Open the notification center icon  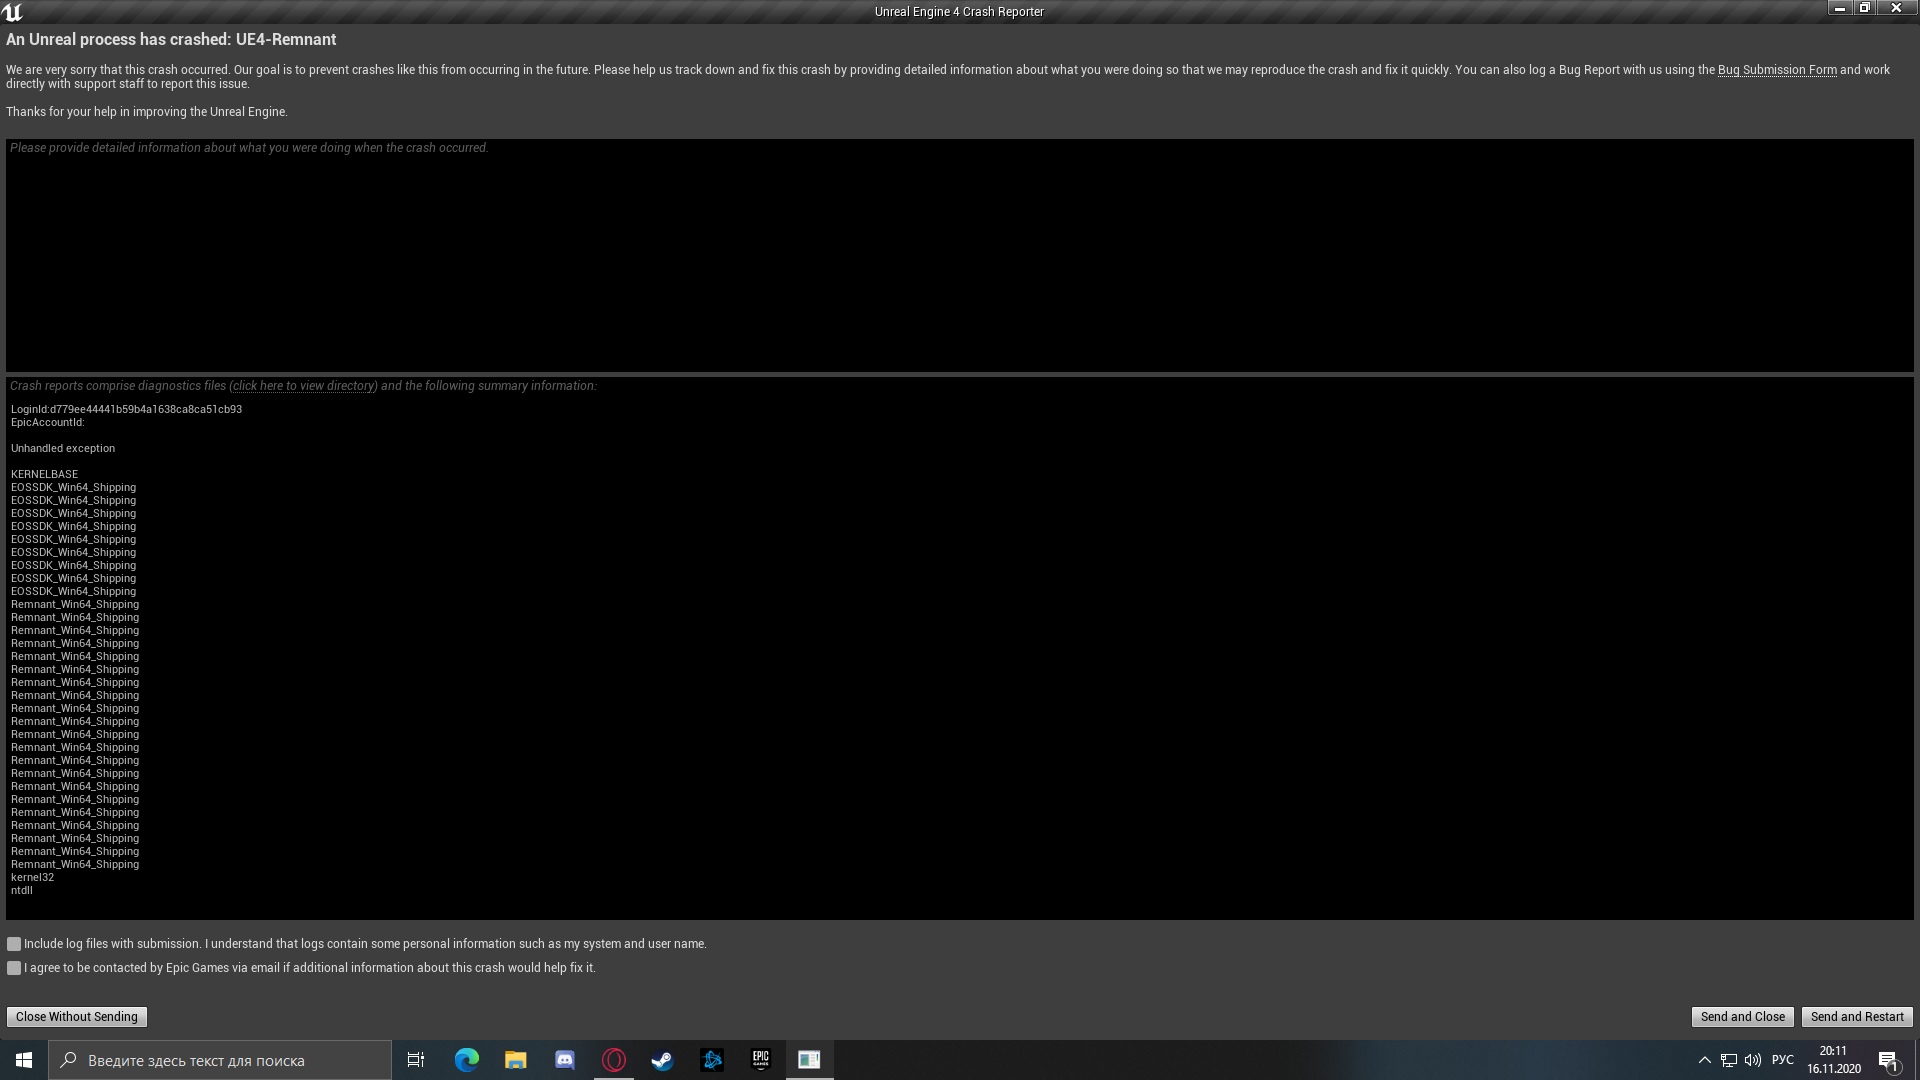1888,1060
